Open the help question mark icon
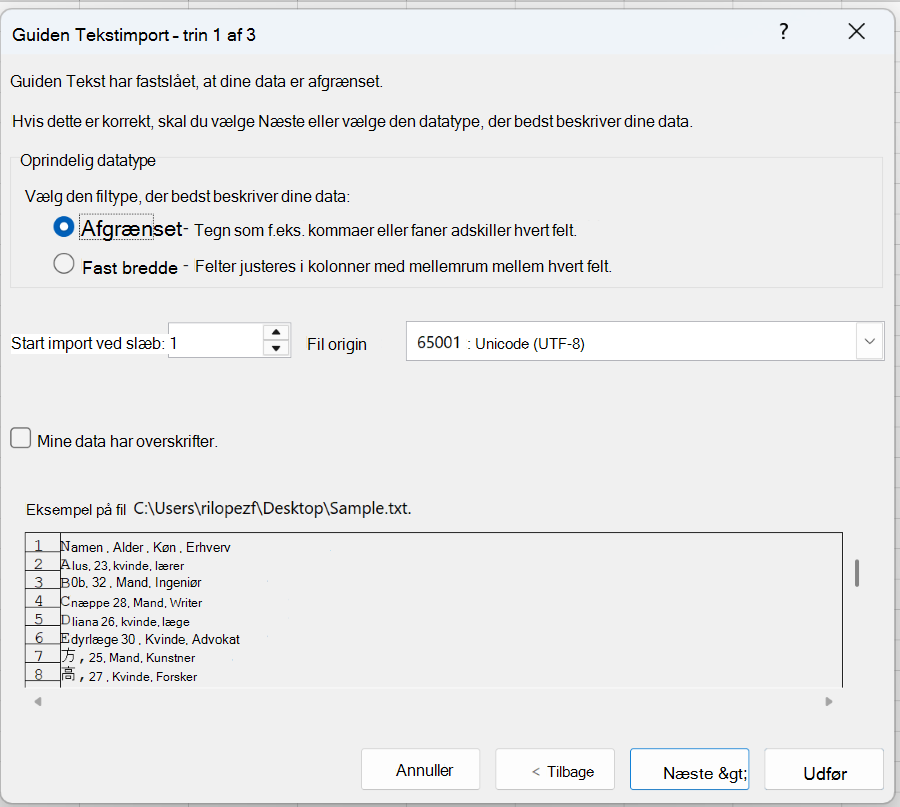The image size is (900, 807). [x=783, y=32]
